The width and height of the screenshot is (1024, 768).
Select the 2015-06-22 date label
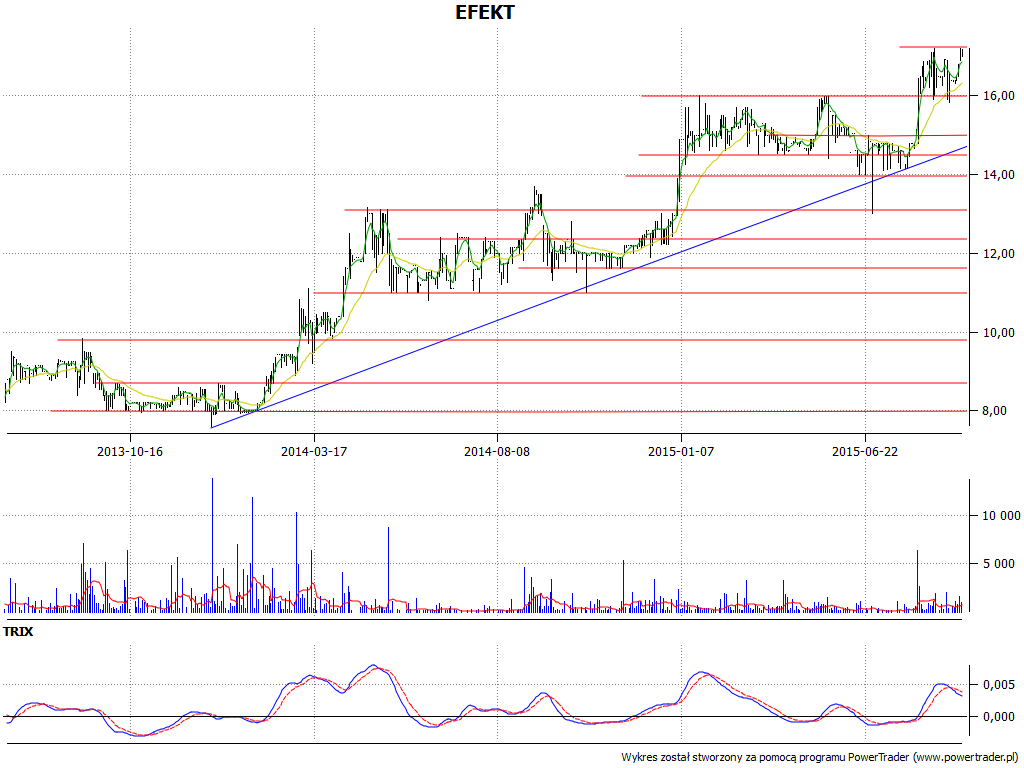(x=865, y=451)
